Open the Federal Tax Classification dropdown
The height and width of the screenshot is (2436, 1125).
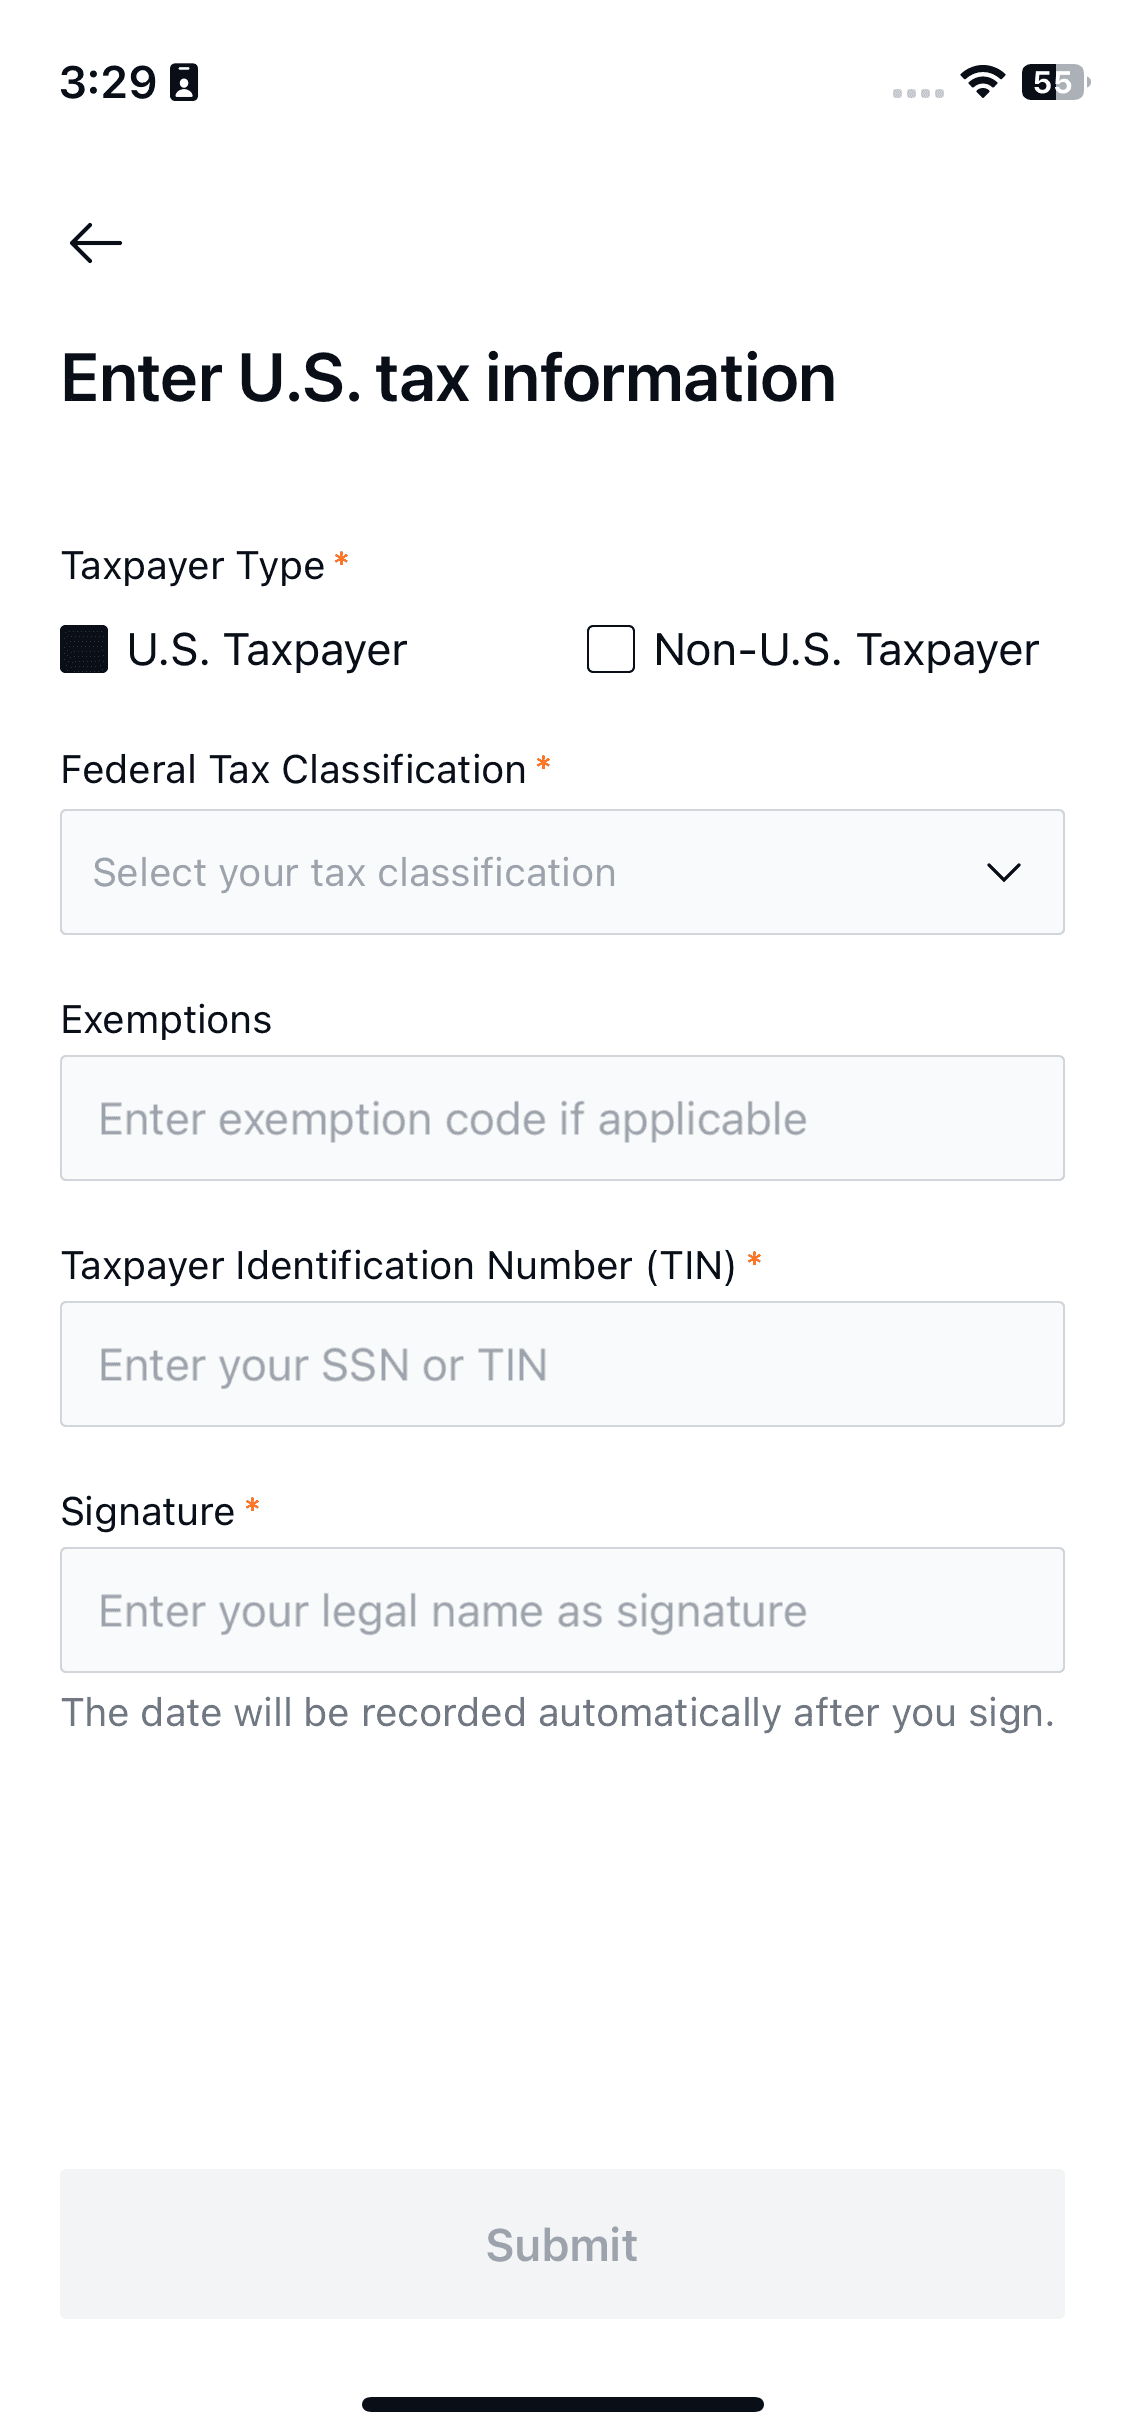point(562,872)
